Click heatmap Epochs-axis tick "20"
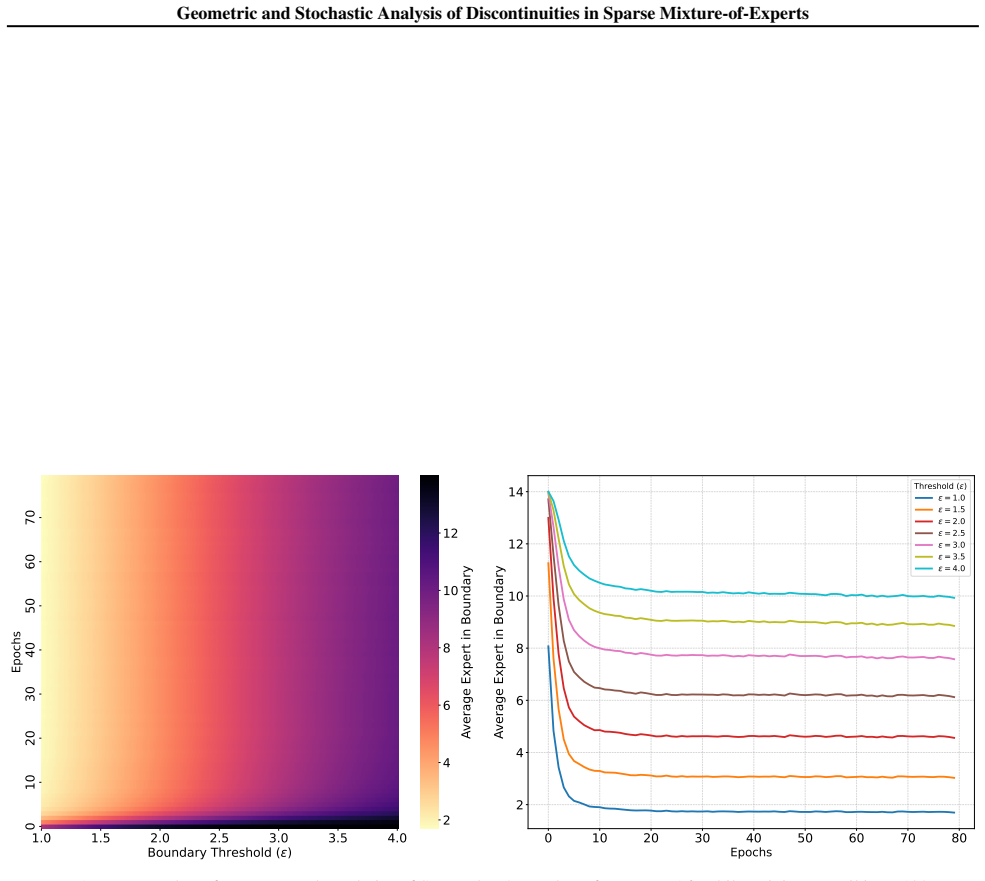Screen dimensions: 985x881 (30, 738)
